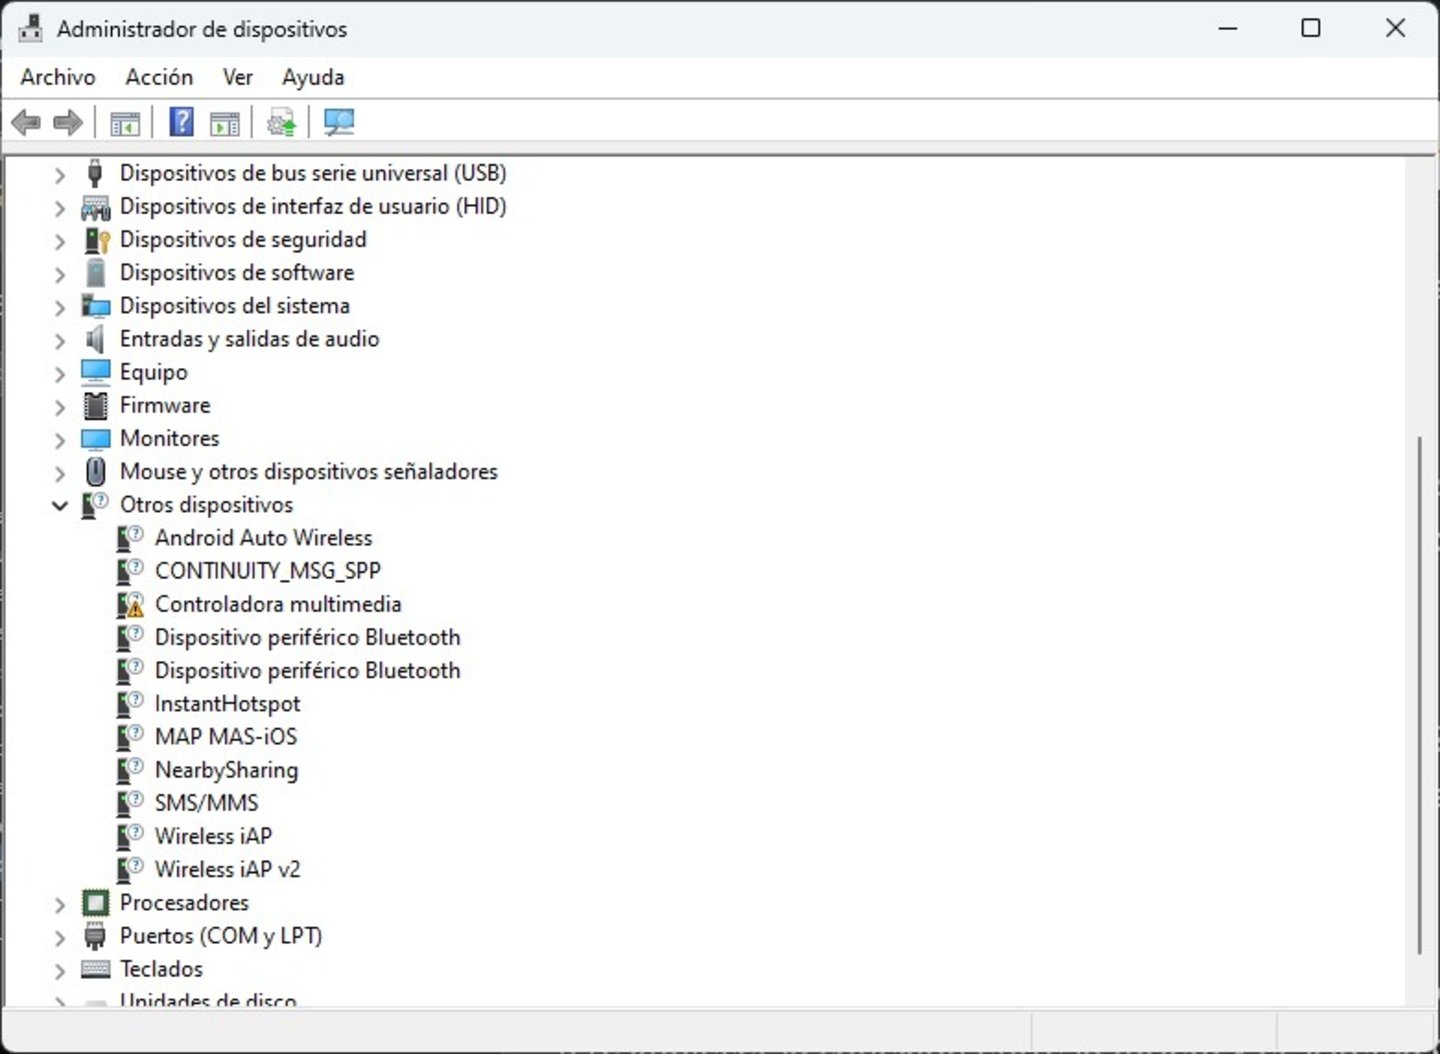Viewport: 1440px width, 1054px height.
Task: Click the USB plug icon for Dispositivos de bus serie universal
Action: point(95,173)
